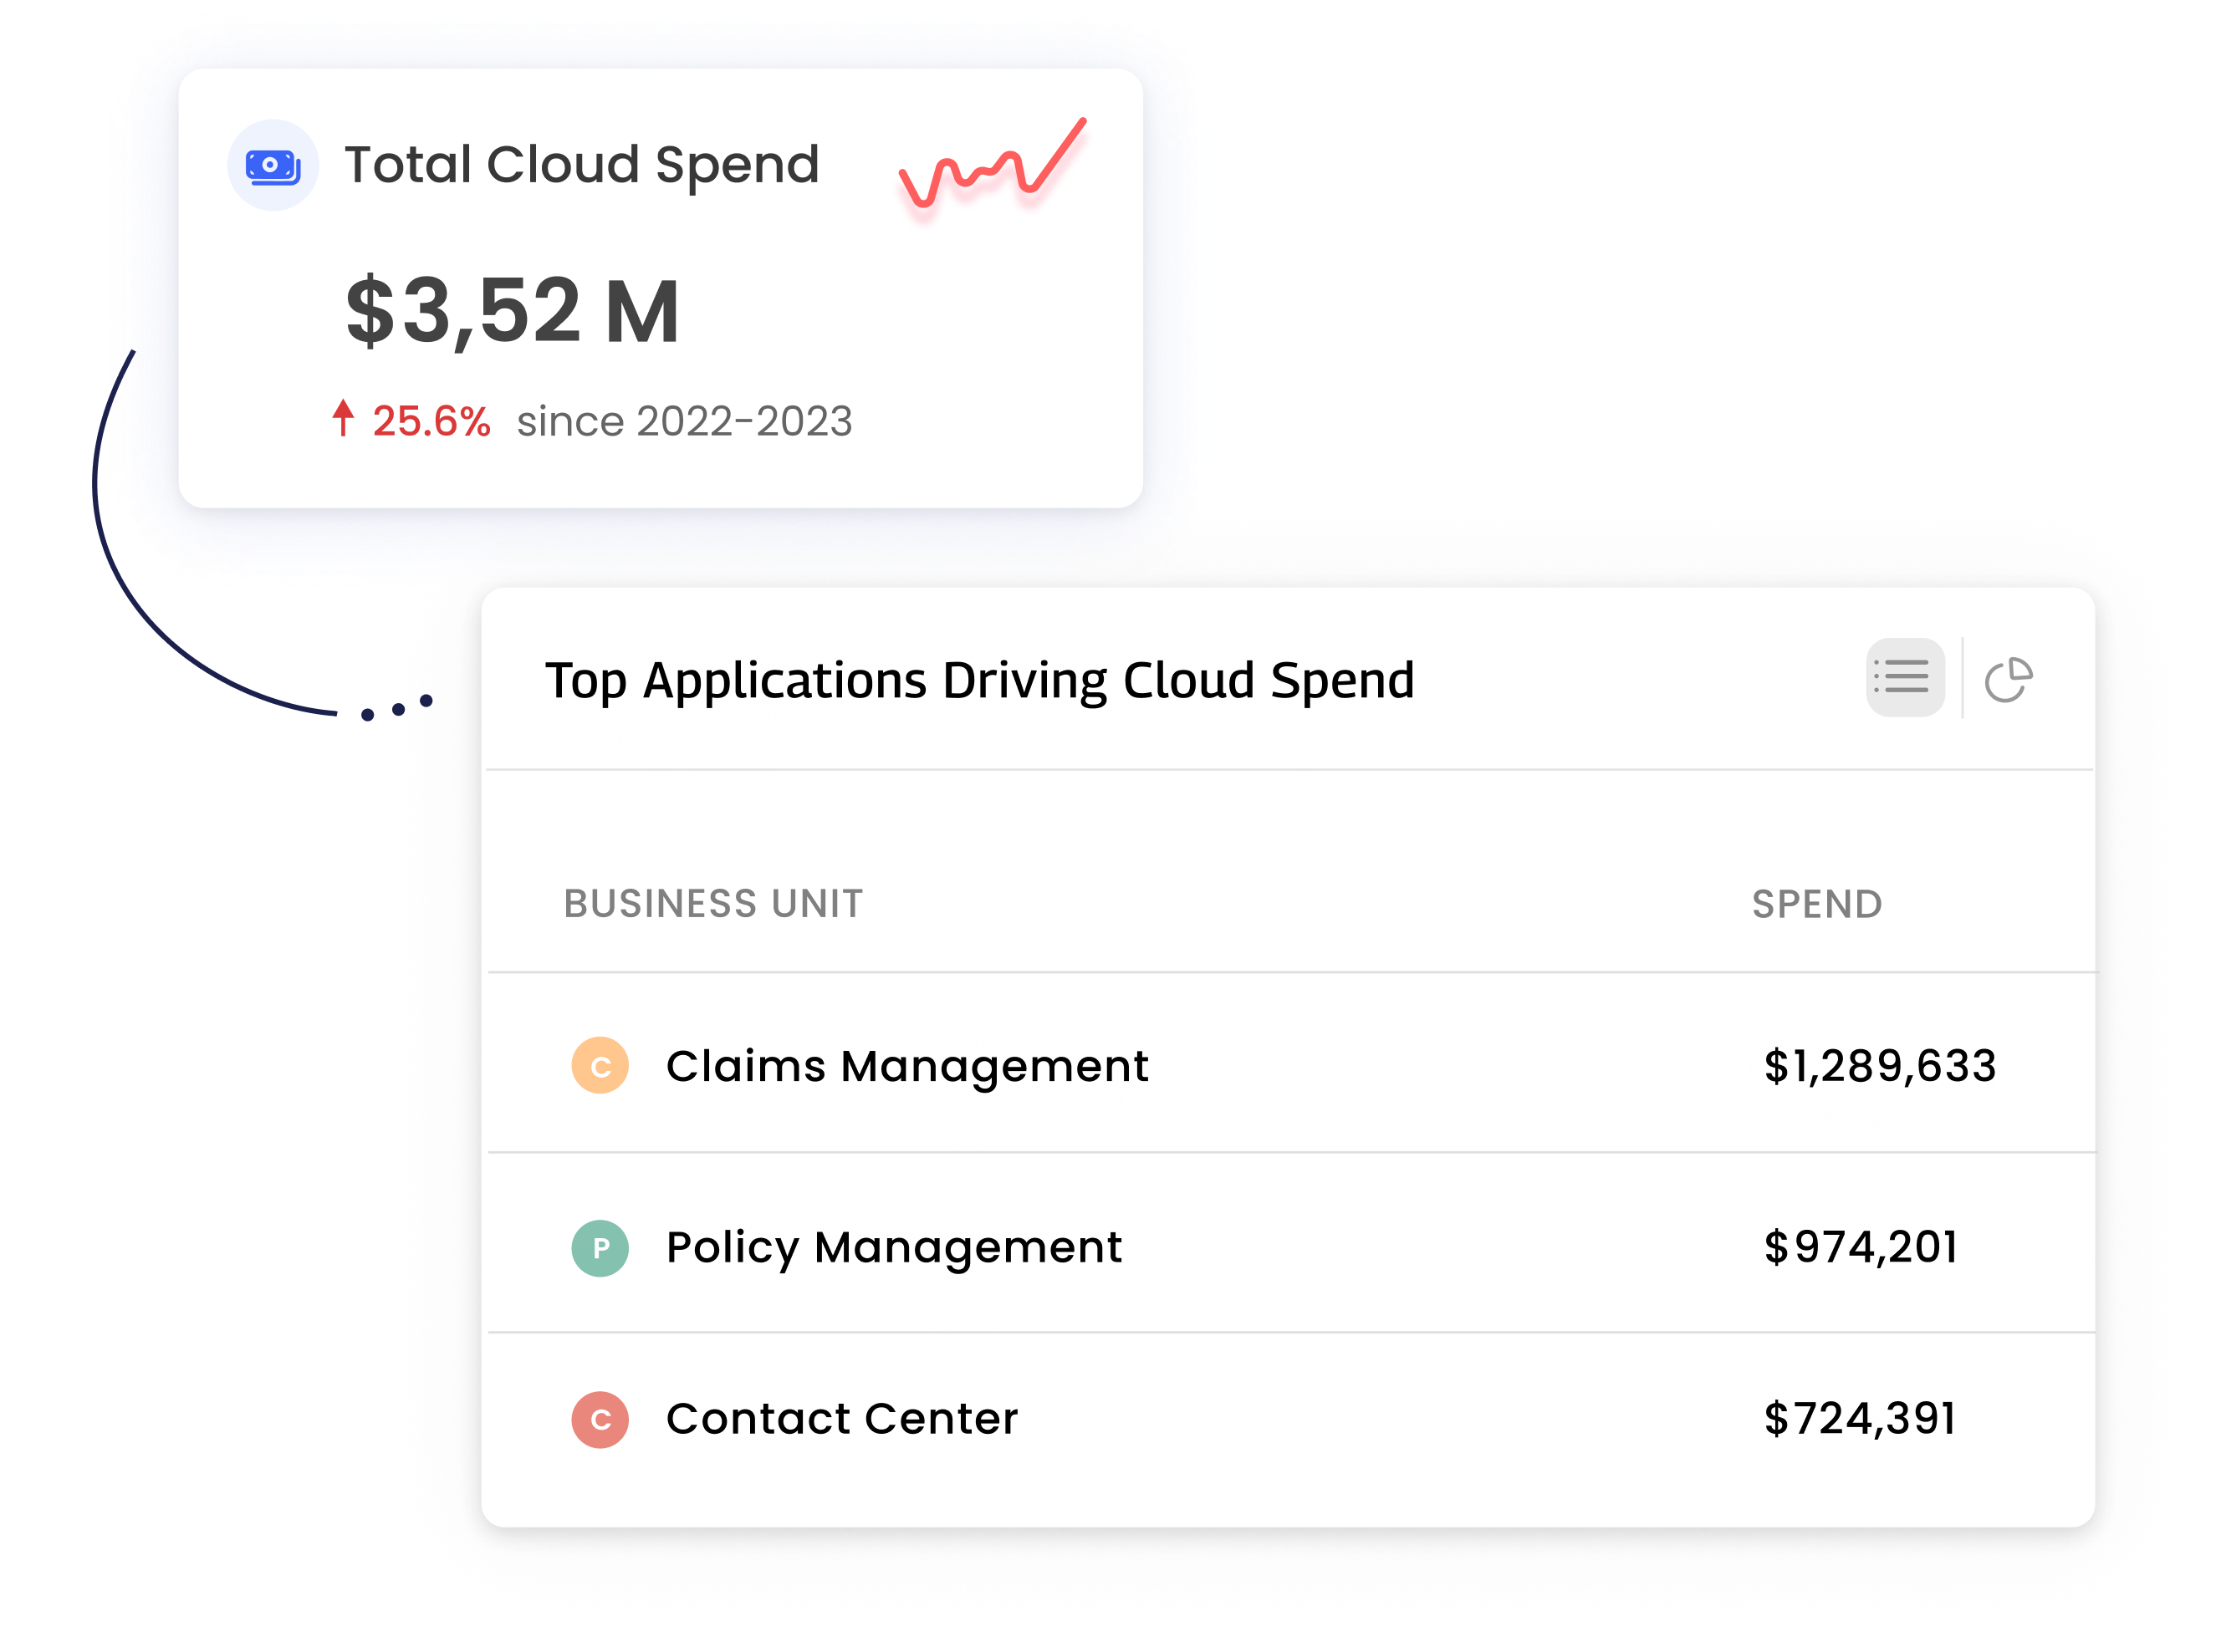Viewport: 2216px width, 1652px height.
Task: Click the 'since 2022-2023' label
Action: click(684, 421)
